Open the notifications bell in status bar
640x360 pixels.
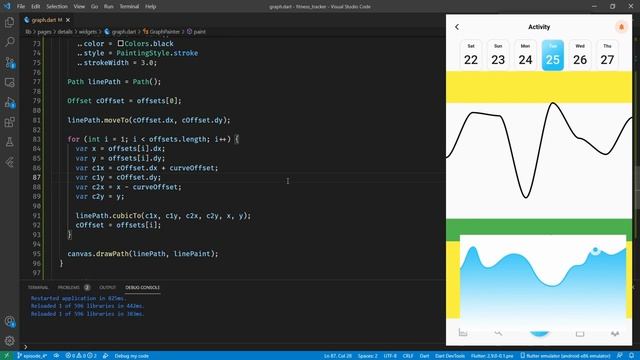631,356
